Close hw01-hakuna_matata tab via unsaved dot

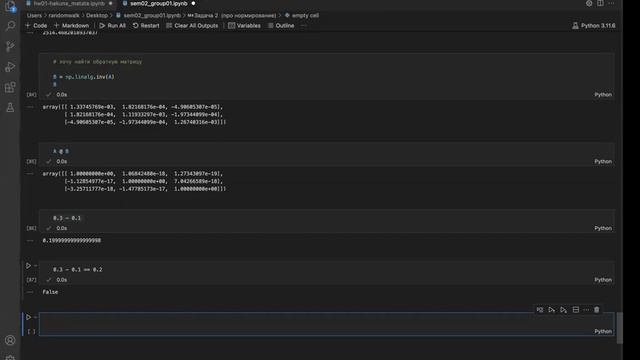click(x=111, y=3)
